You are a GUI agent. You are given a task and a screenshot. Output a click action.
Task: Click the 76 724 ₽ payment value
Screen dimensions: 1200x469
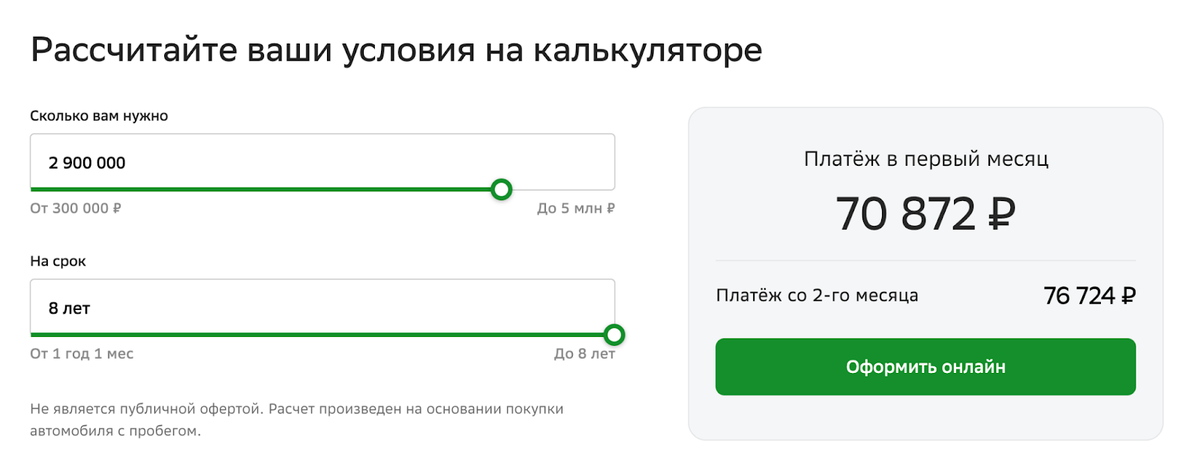pyautogui.click(x=1090, y=296)
